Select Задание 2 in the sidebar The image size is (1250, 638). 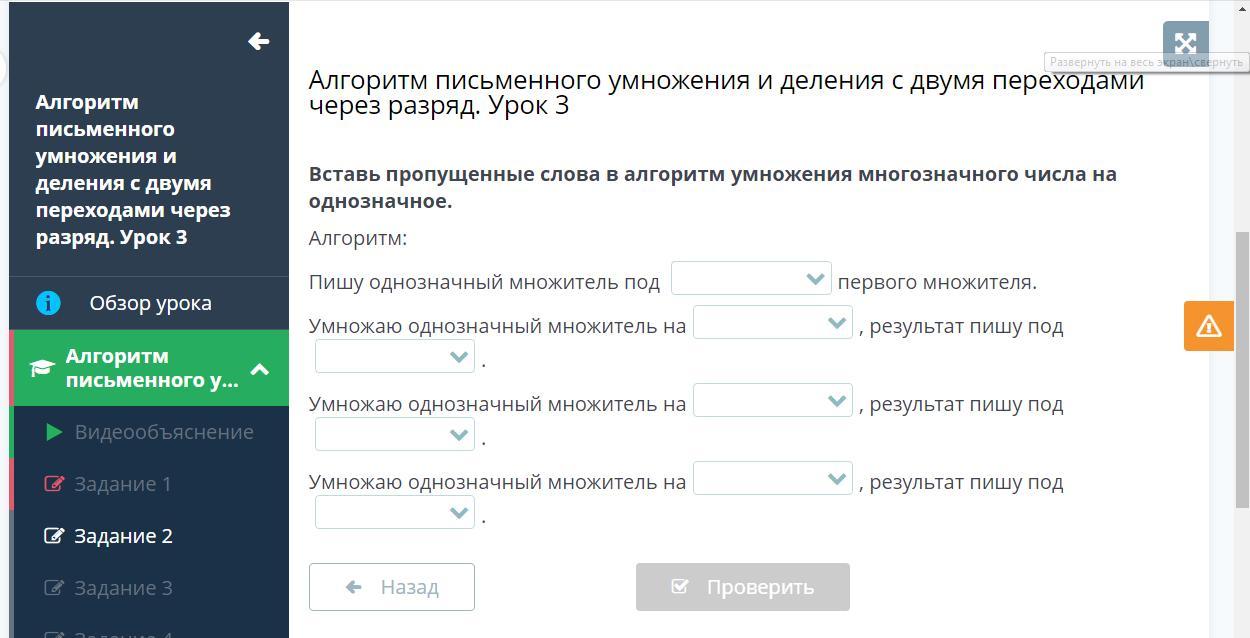coord(123,536)
